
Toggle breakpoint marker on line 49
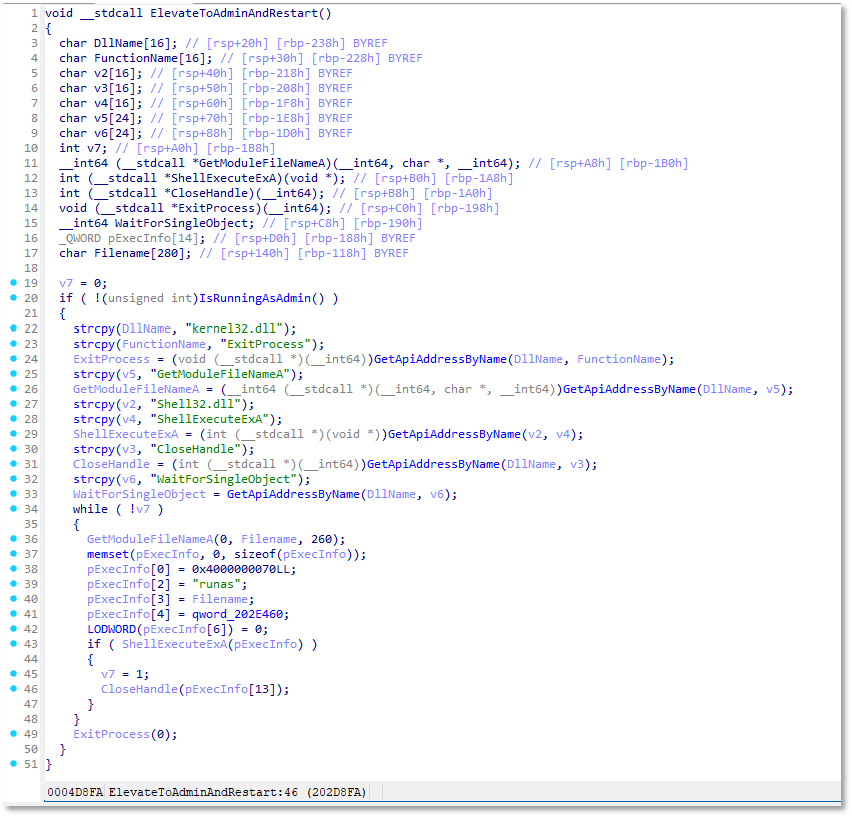coord(12,734)
